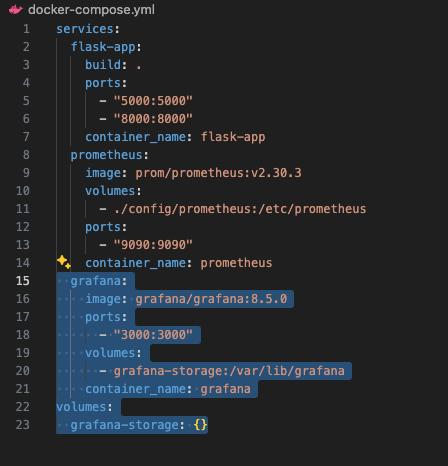Viewport: 448px width, 466px height.
Task: Click the grafana-storage:/var/lib/grafana volume entry
Action: 229,371
